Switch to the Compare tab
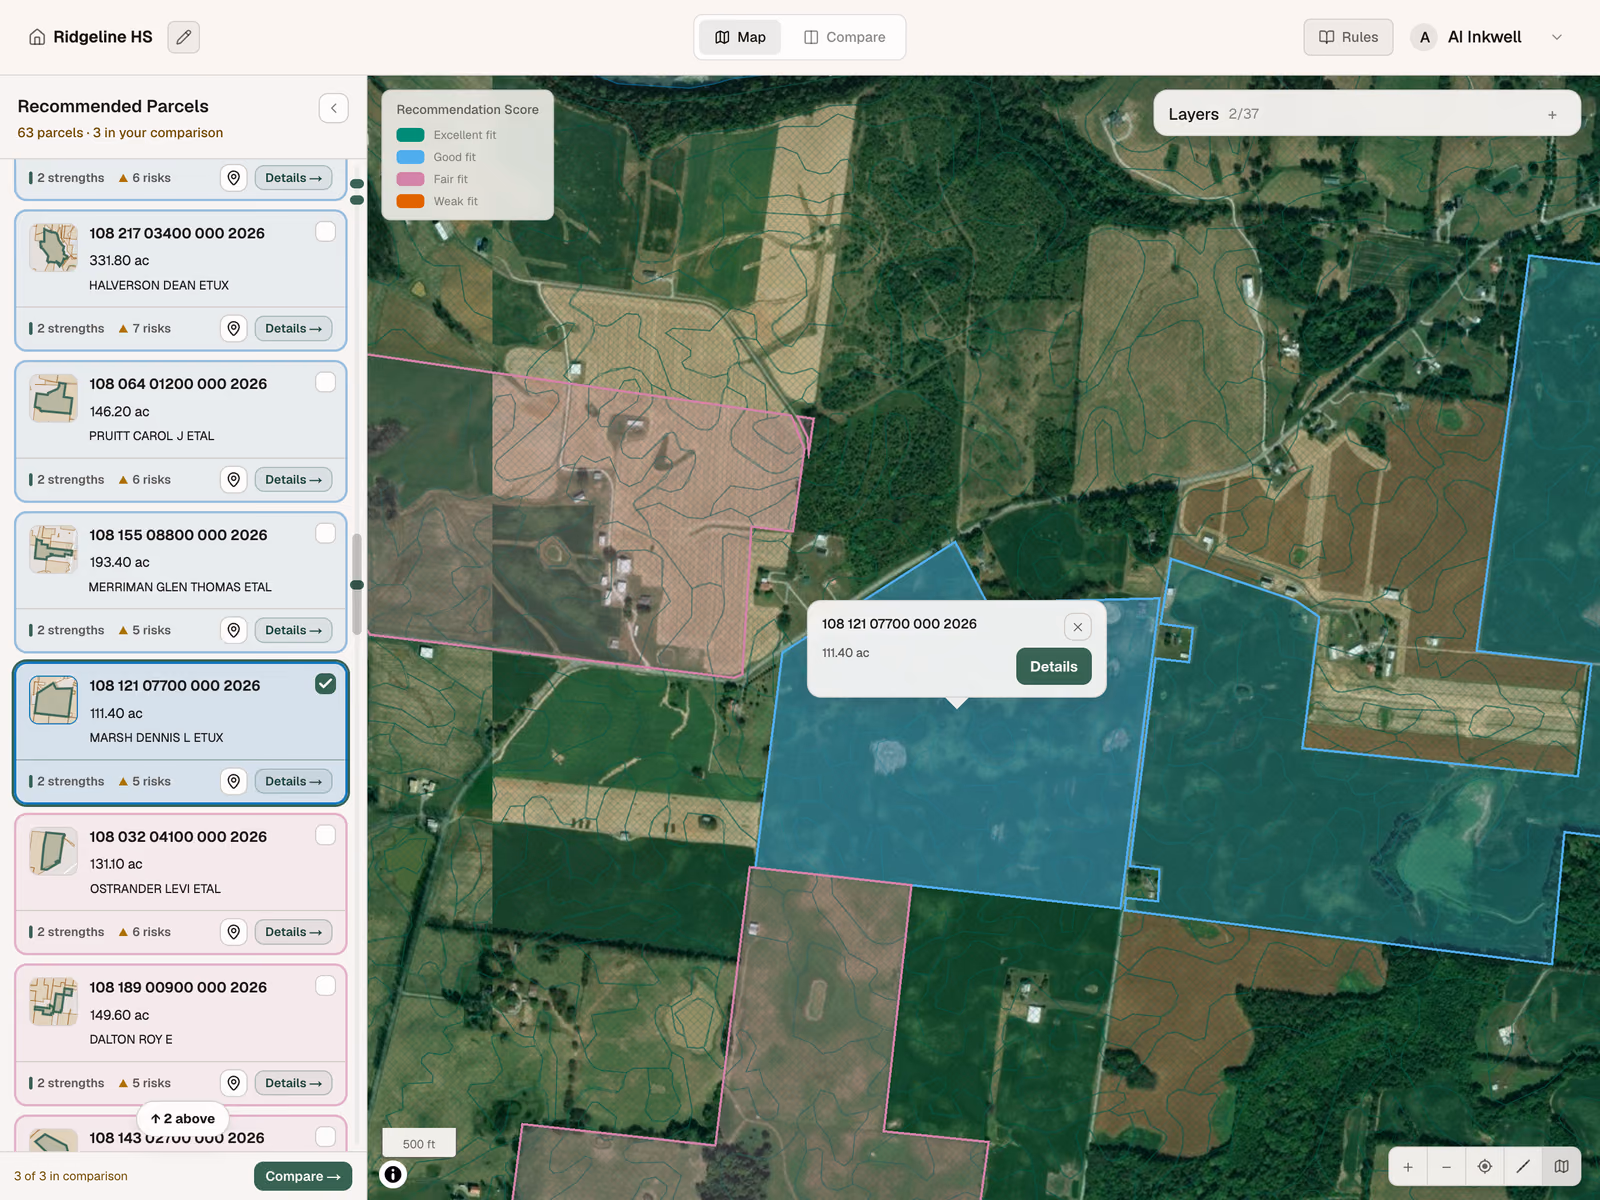The width and height of the screenshot is (1600, 1200). pos(845,37)
